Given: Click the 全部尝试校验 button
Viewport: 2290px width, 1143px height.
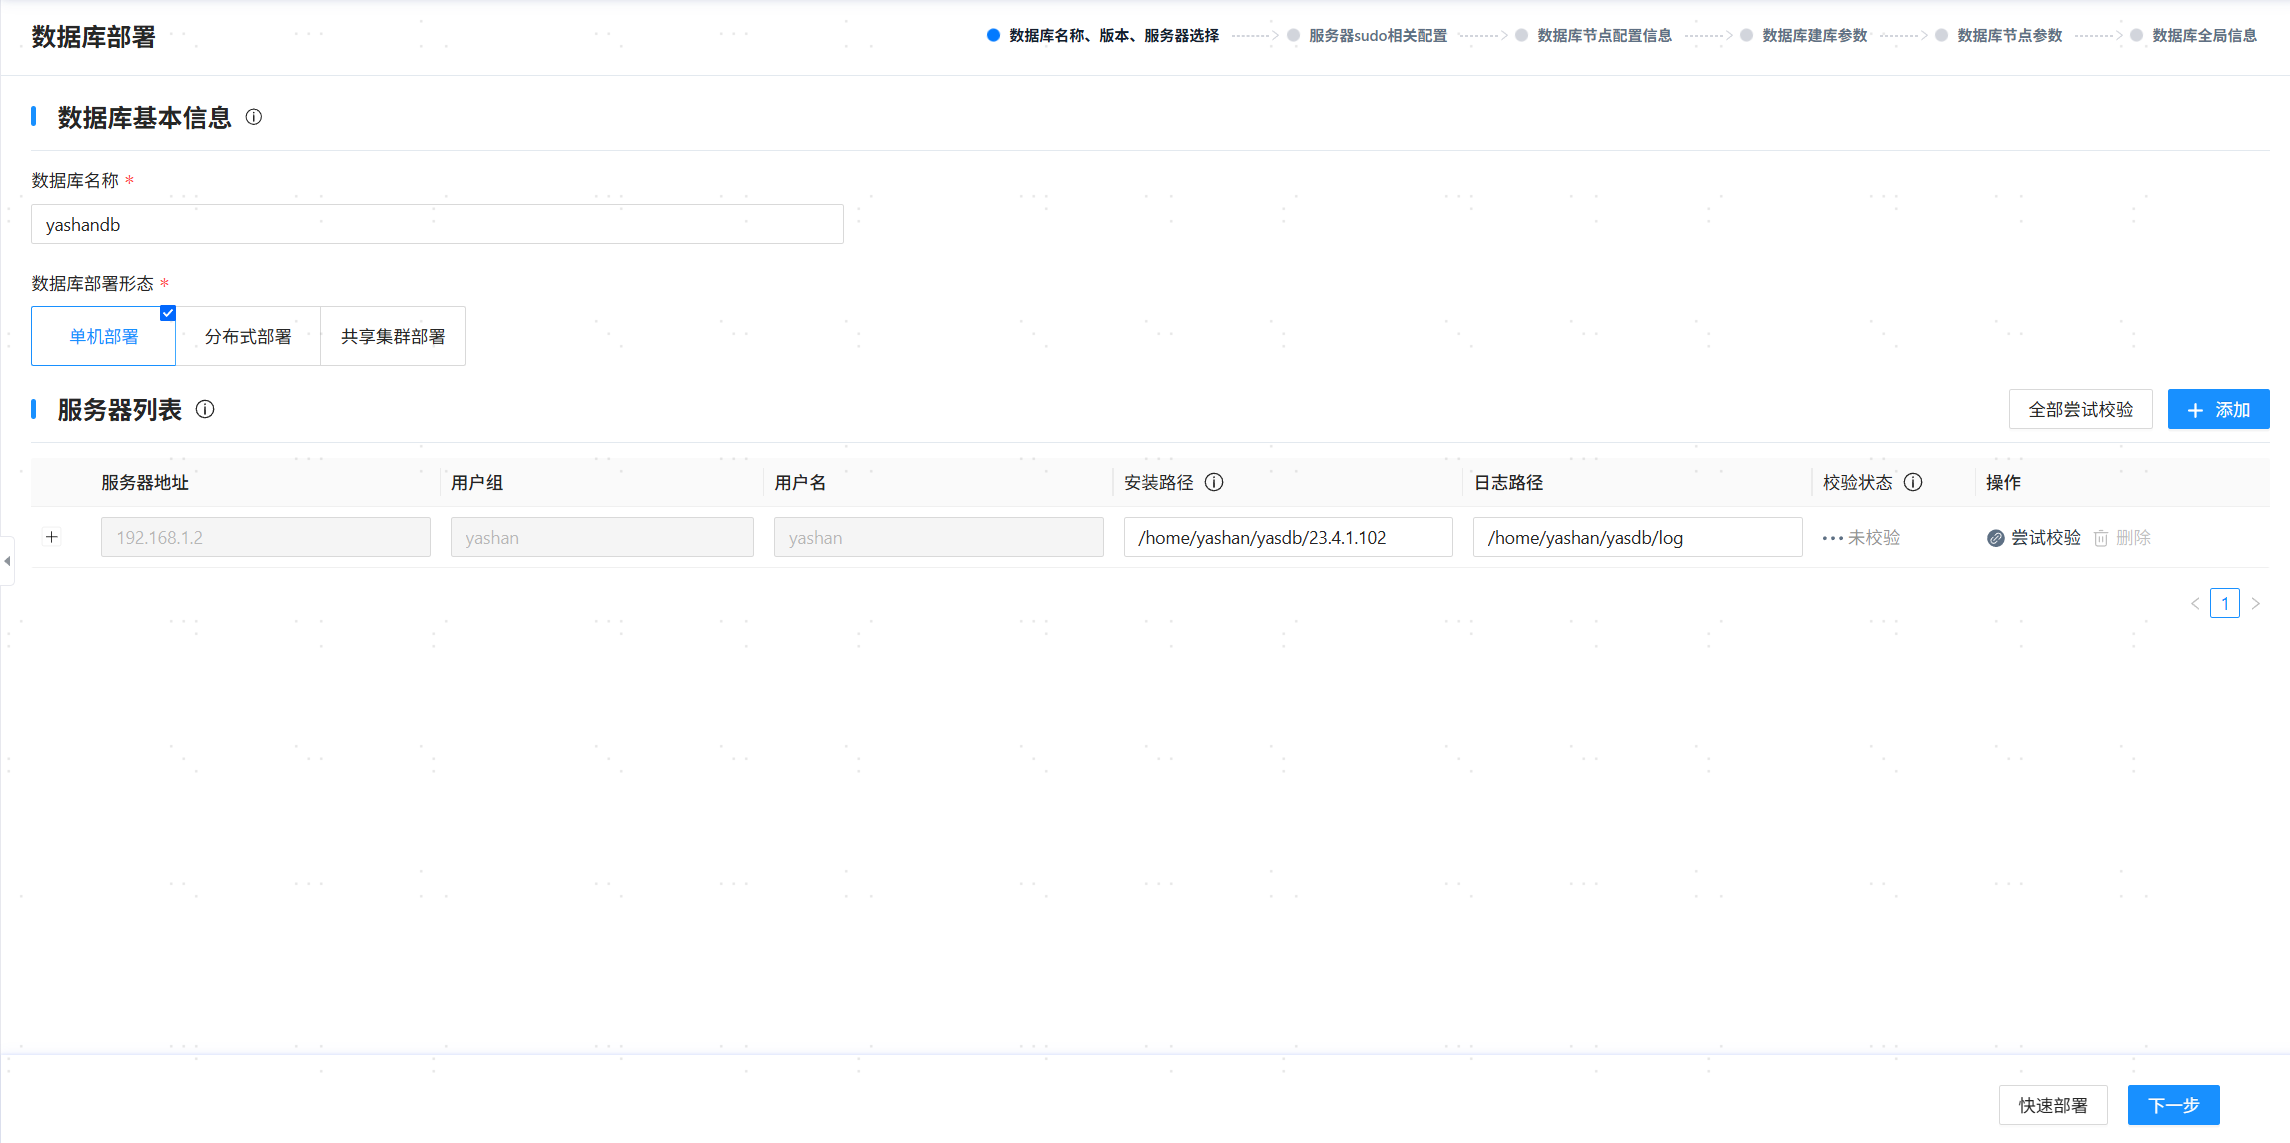Looking at the screenshot, I should (x=2080, y=409).
